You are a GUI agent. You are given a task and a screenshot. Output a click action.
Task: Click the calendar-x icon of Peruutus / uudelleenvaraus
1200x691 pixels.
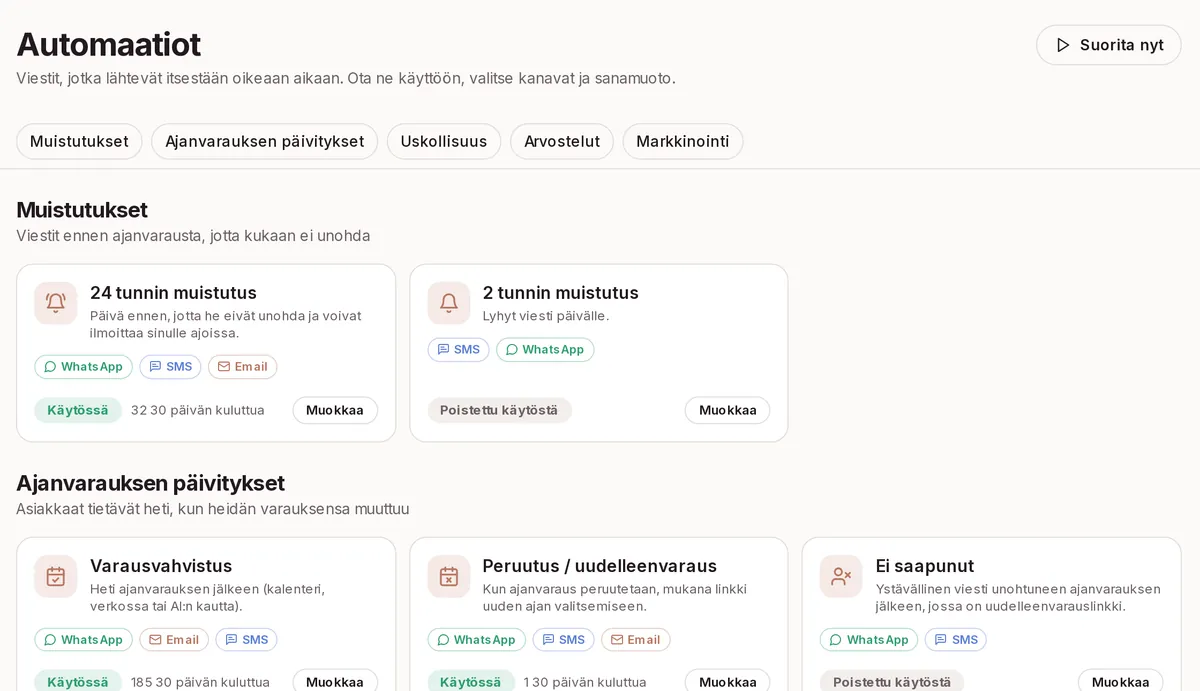coord(449,576)
